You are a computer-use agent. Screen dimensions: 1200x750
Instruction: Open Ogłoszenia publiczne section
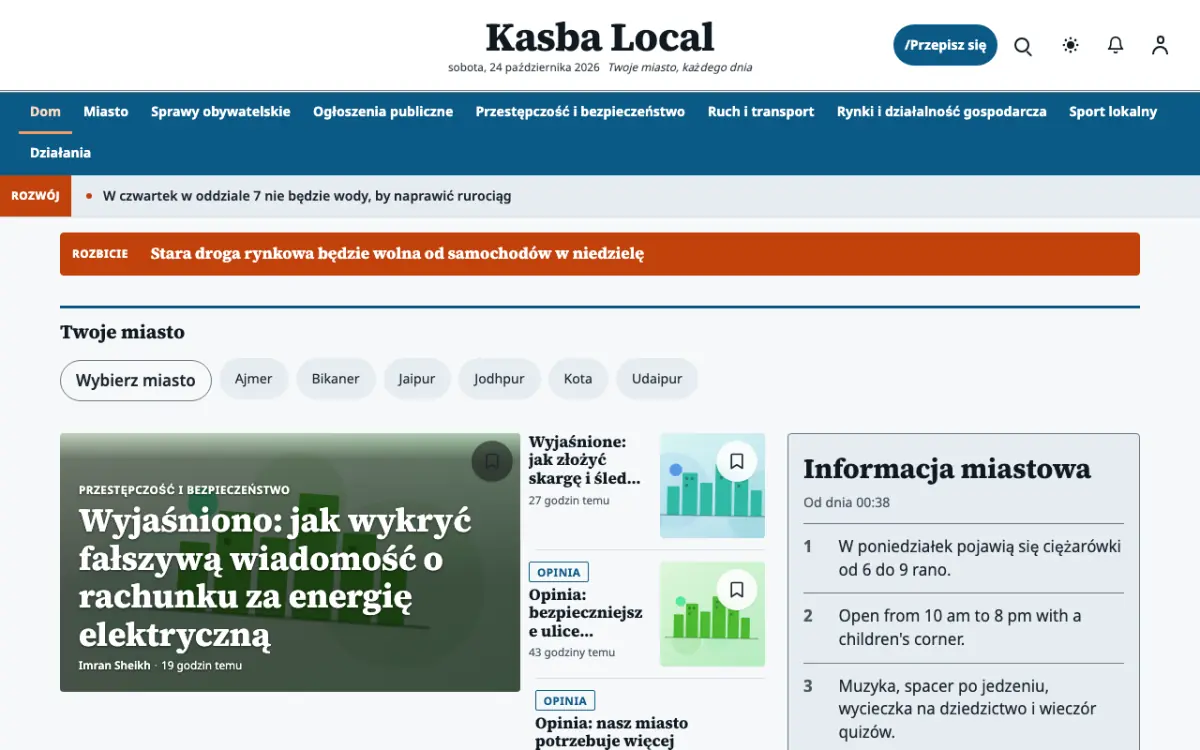(x=383, y=112)
